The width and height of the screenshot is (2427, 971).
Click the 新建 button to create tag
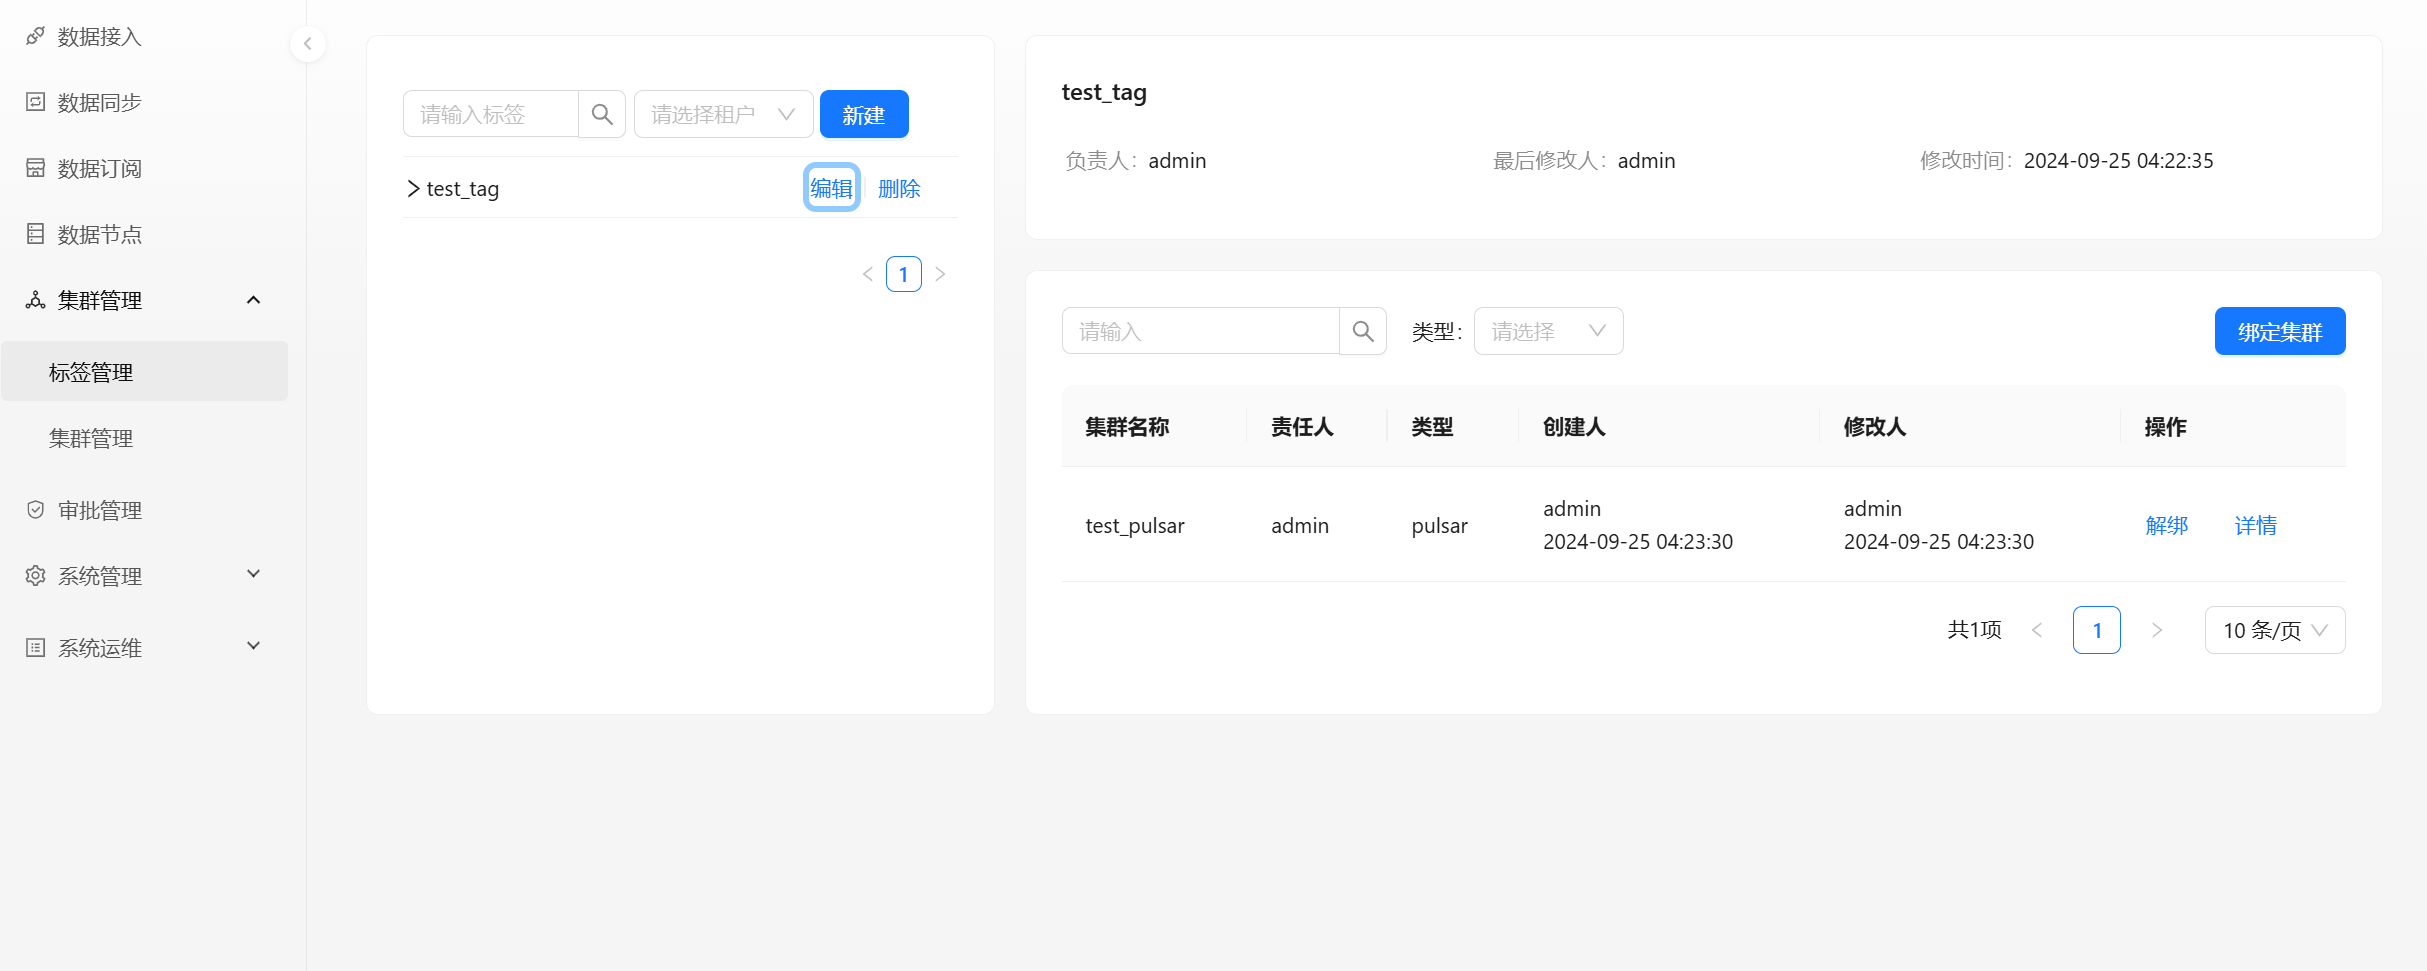863,114
